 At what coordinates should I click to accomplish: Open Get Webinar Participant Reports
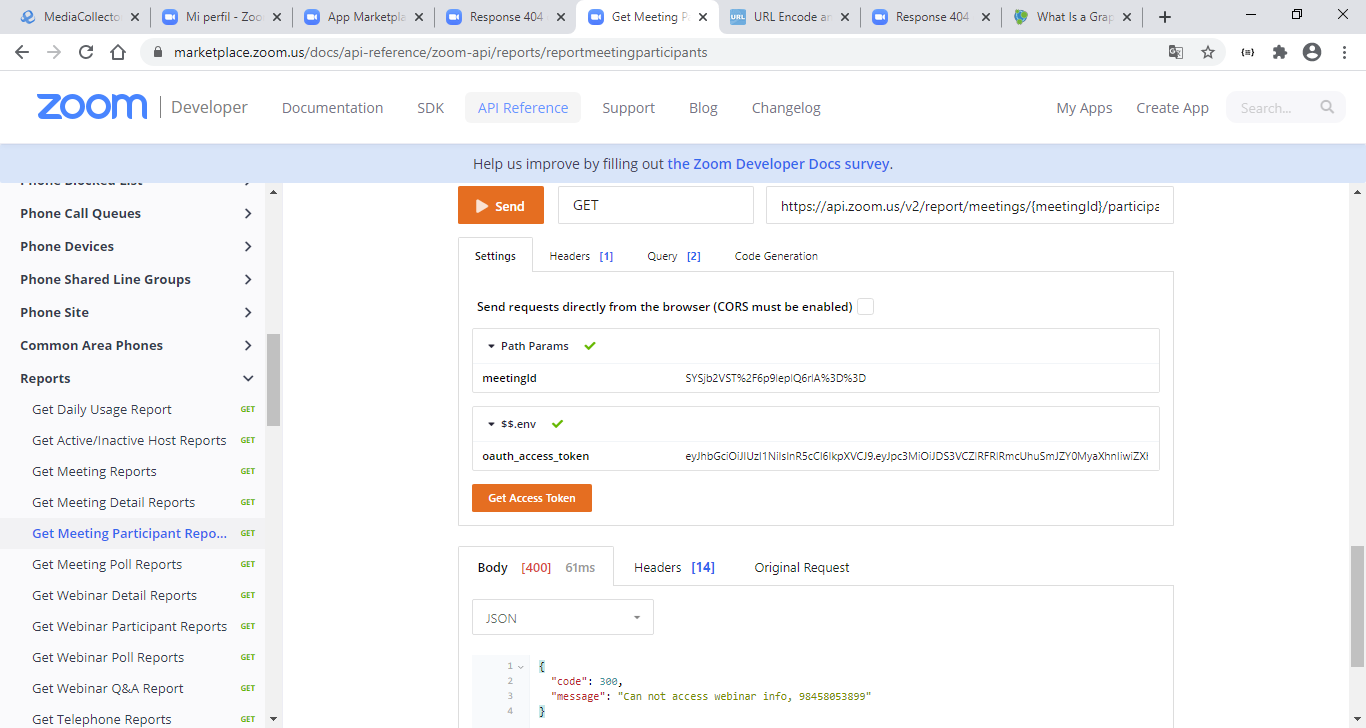point(130,626)
